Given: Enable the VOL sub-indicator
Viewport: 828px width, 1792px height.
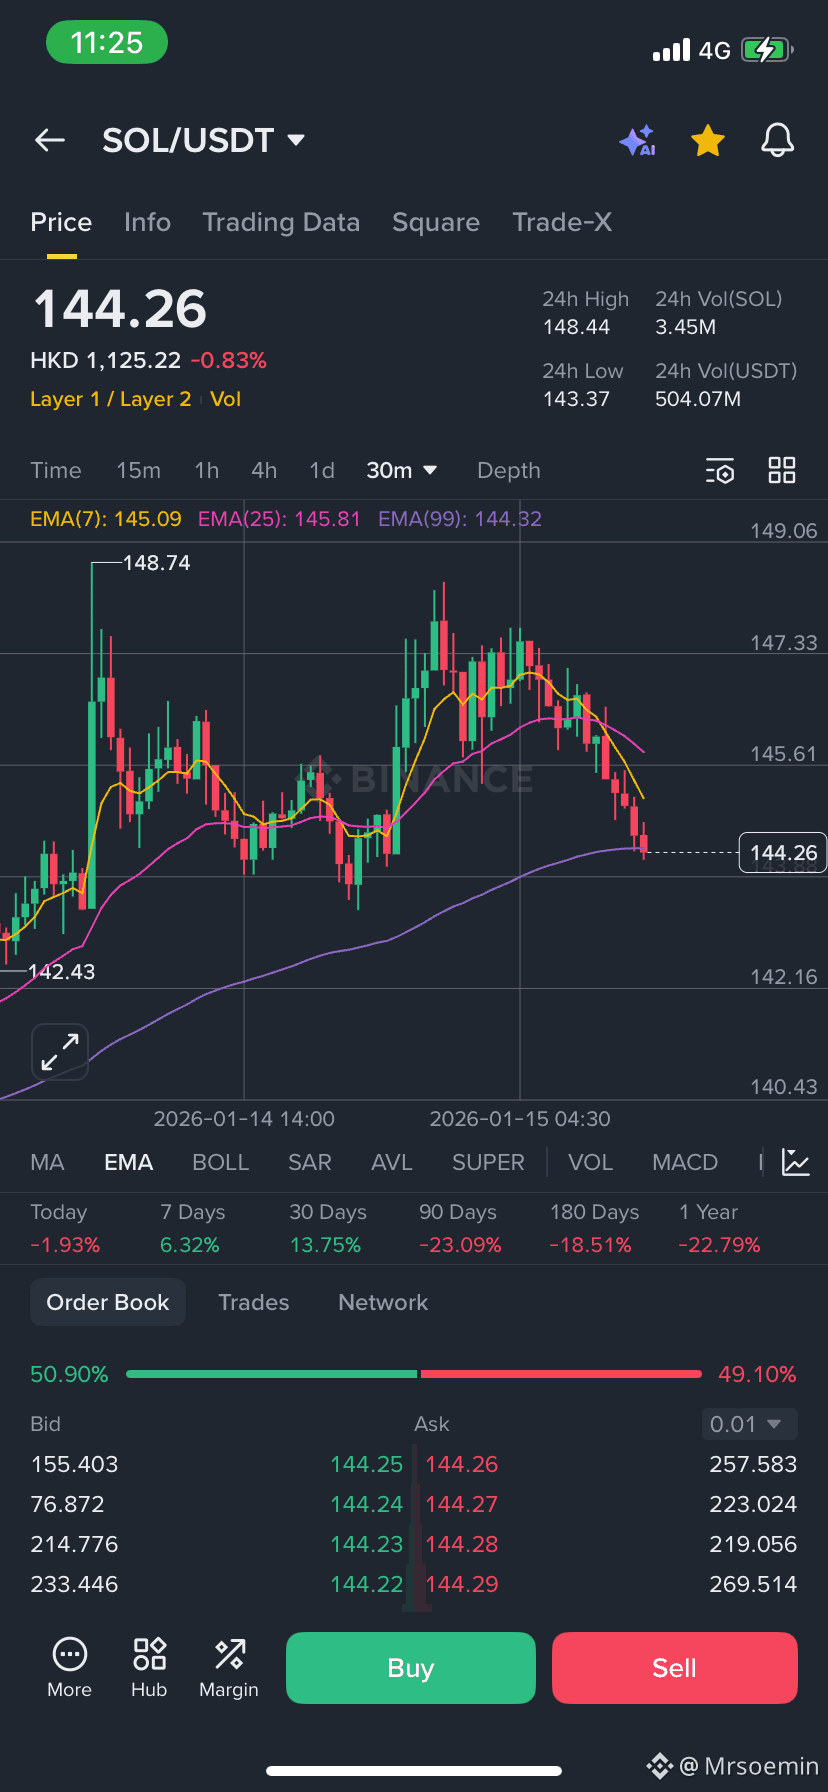Looking at the screenshot, I should coord(590,1162).
